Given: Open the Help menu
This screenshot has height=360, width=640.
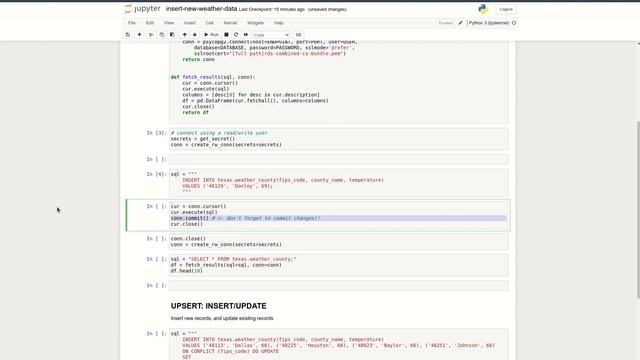Looking at the screenshot, I should (x=278, y=23).
